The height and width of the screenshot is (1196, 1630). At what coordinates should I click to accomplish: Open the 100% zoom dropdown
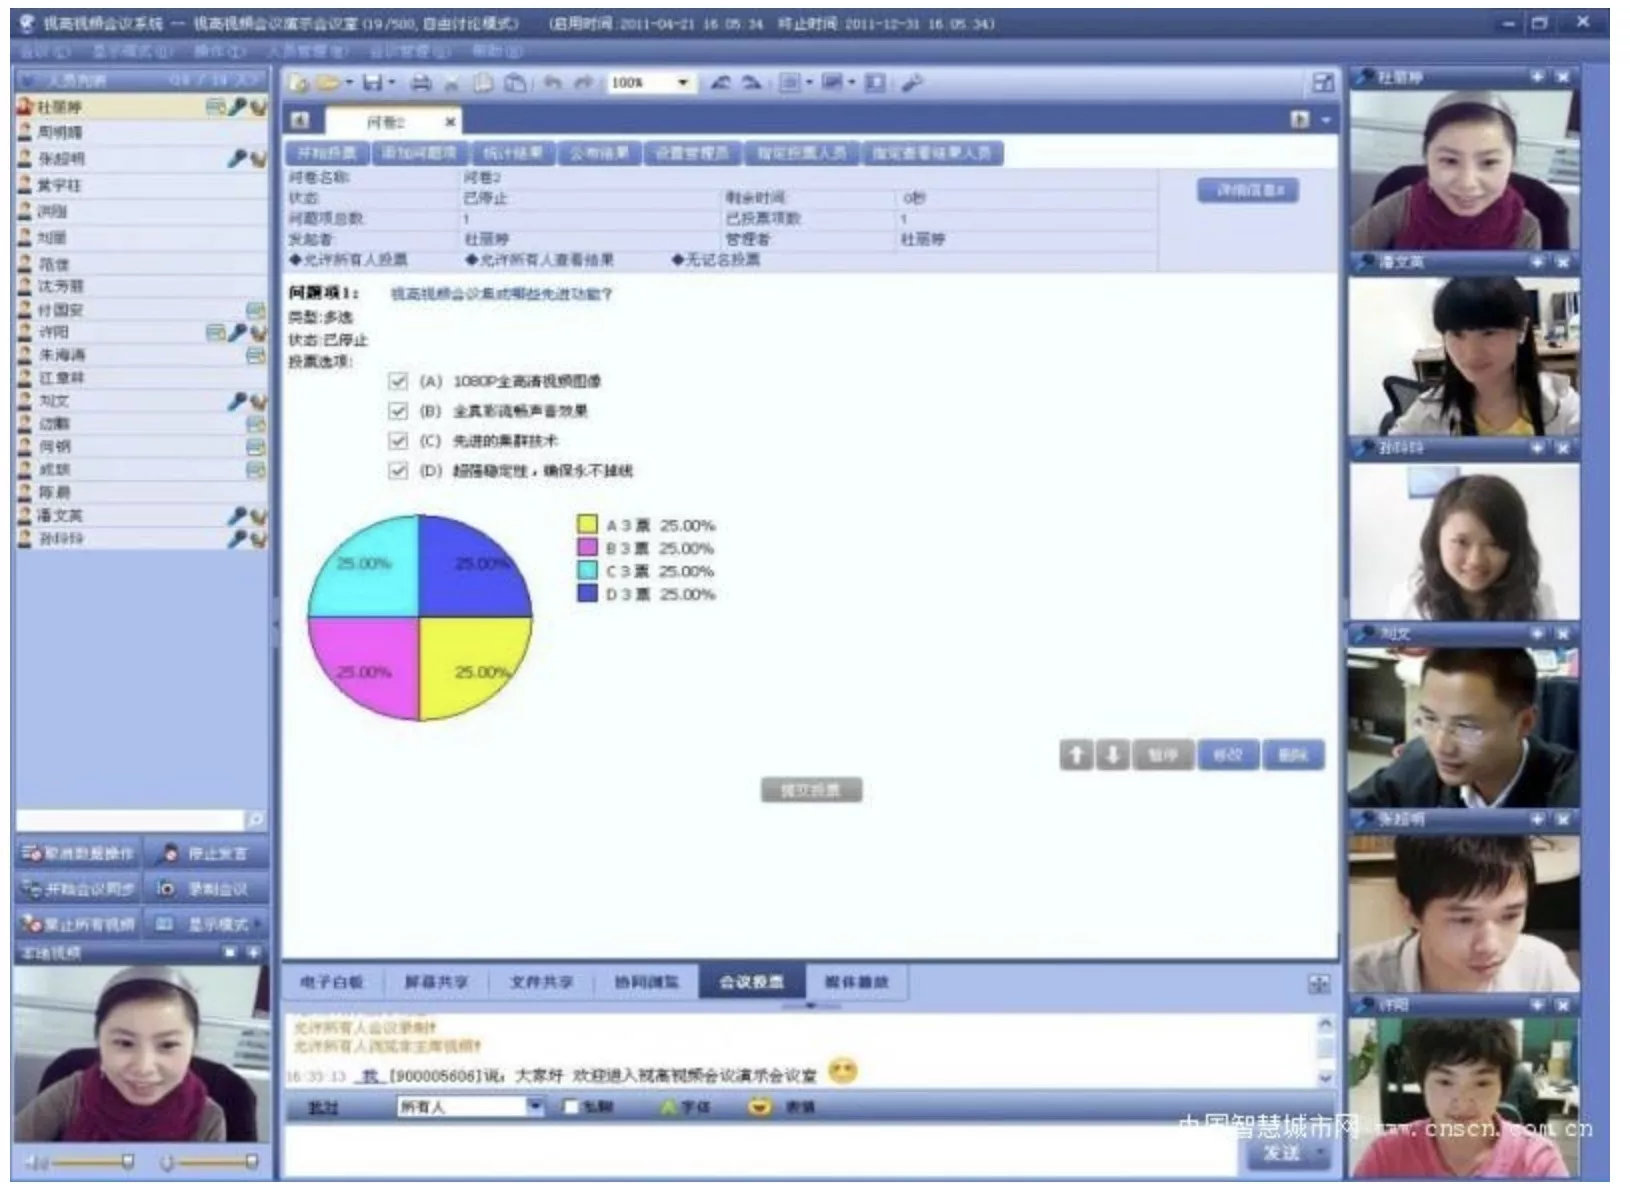(x=683, y=83)
